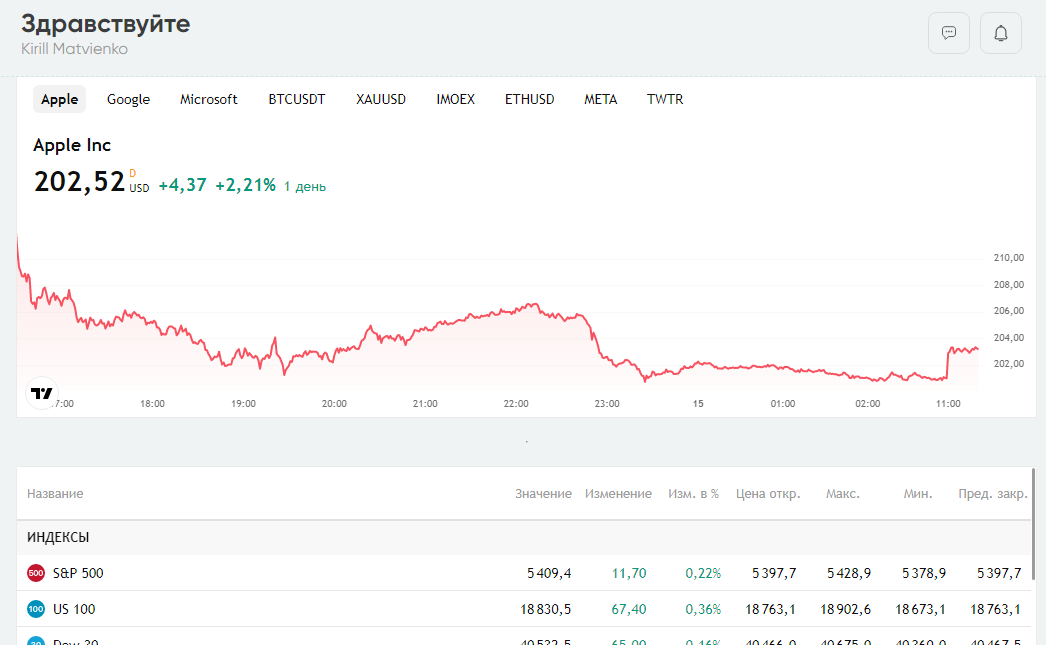
Task: Click the S&P 500 percent change 0,22%
Action: (703, 573)
